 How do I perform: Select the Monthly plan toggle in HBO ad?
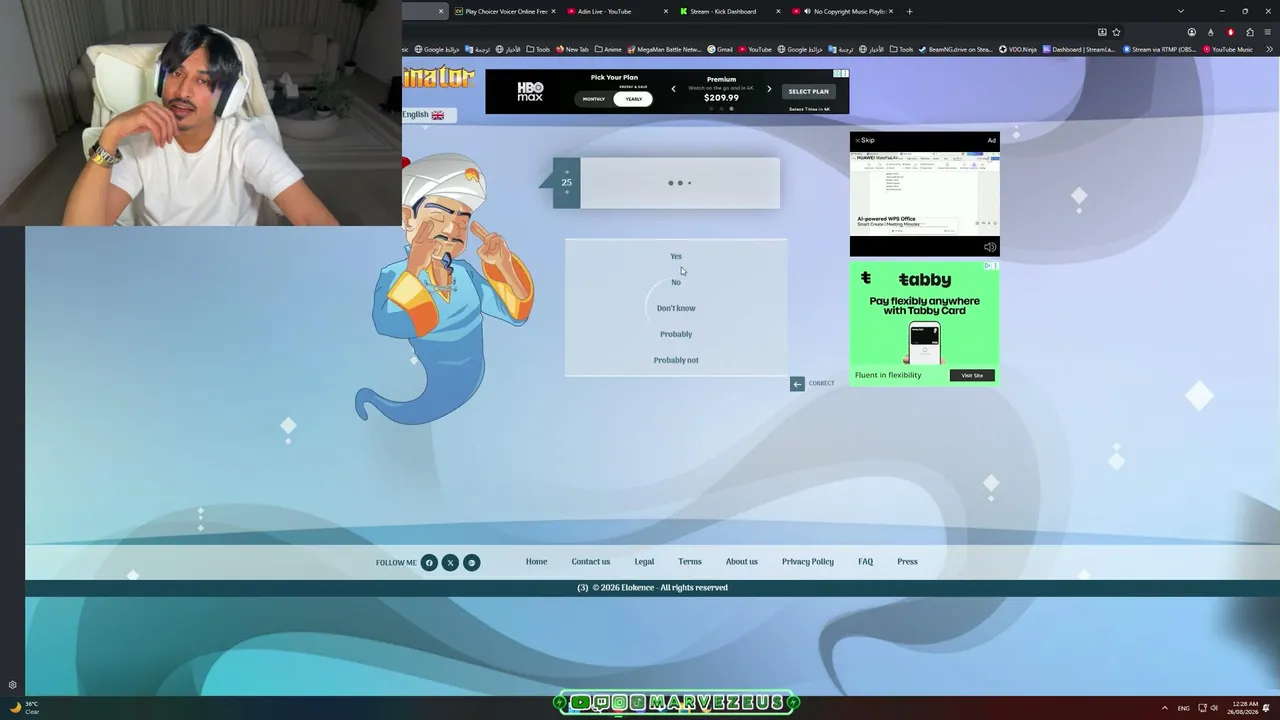(x=594, y=99)
